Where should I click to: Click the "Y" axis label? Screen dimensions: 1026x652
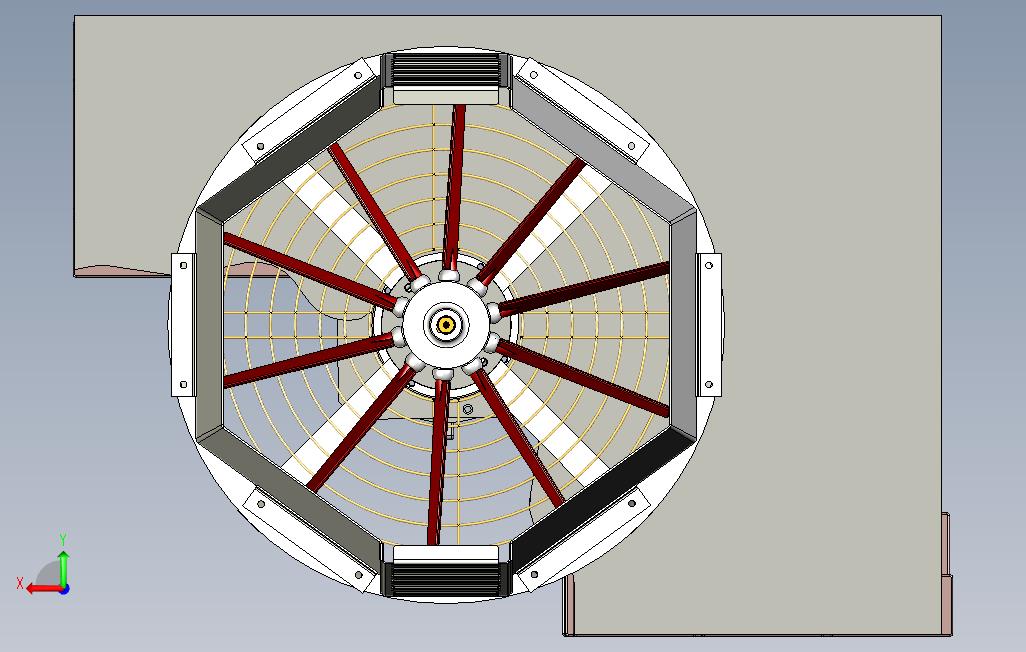click(x=63, y=540)
